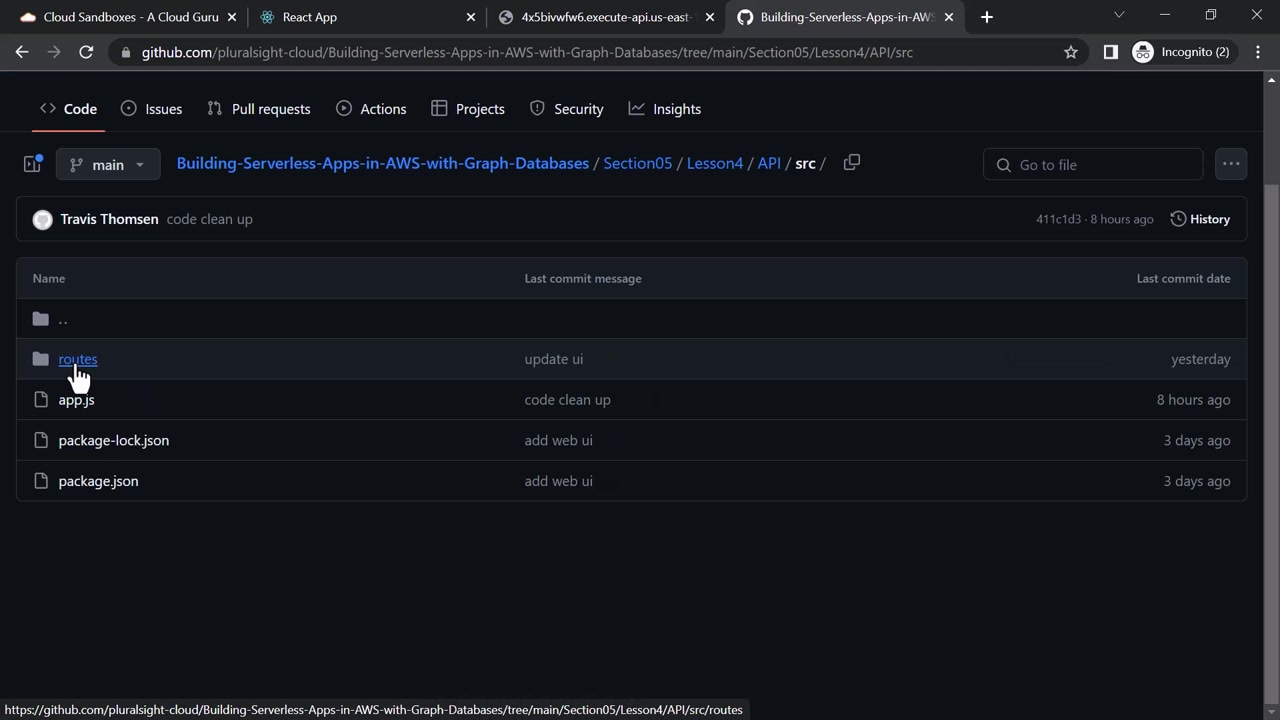Open the three-dot more options button
Viewport: 1280px width, 720px height.
click(x=1231, y=164)
